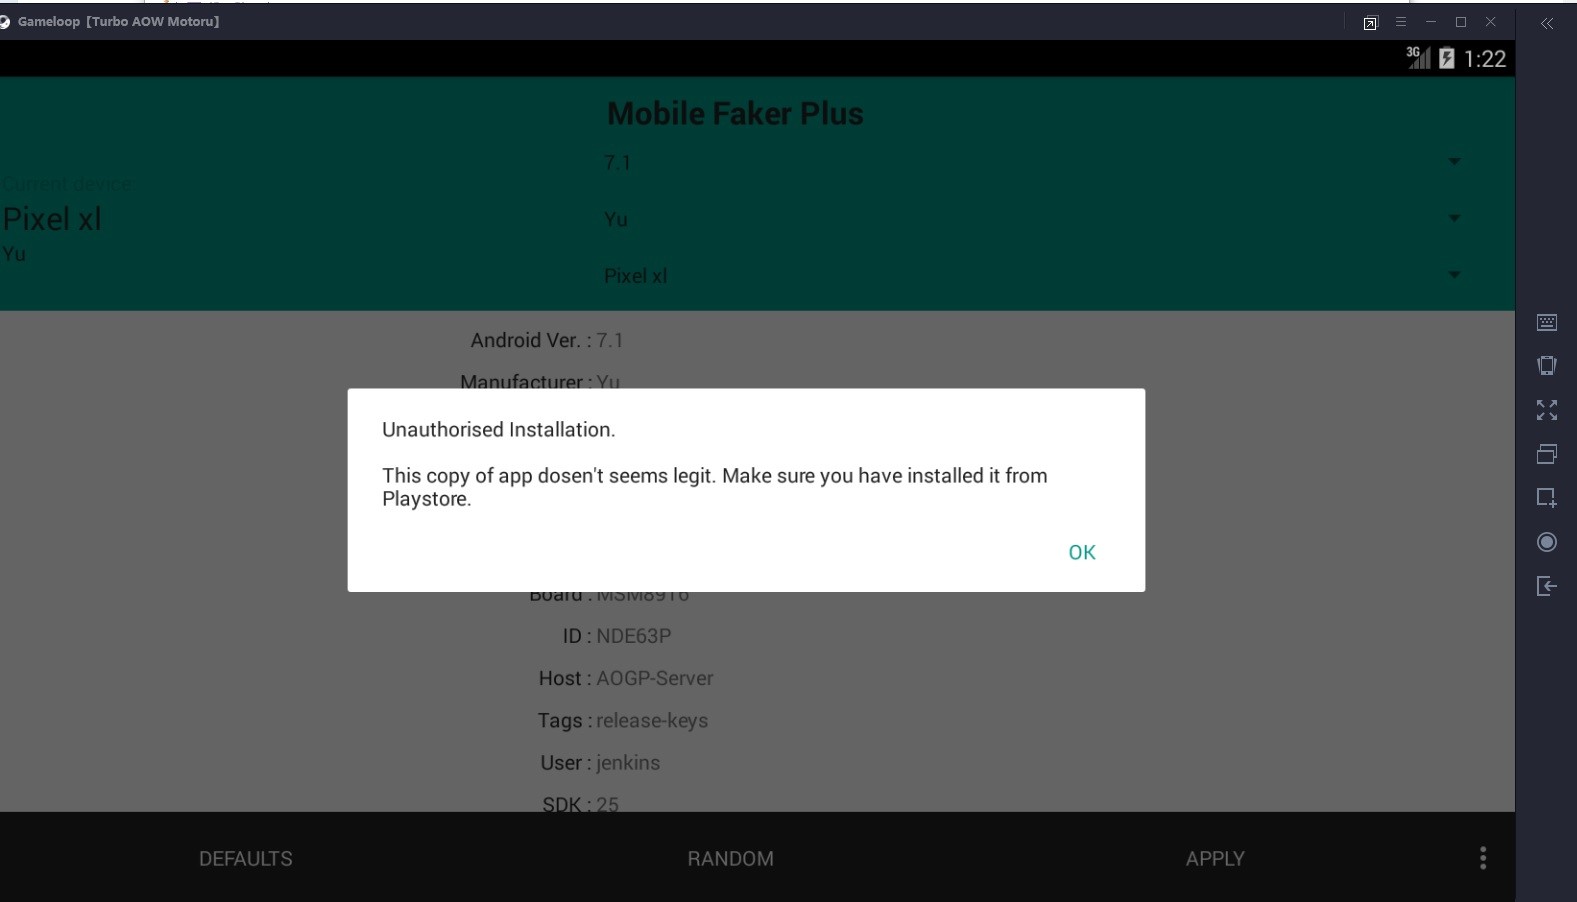
Task: Open the Gameloop hamburger menu in title bar
Action: pos(1401,22)
